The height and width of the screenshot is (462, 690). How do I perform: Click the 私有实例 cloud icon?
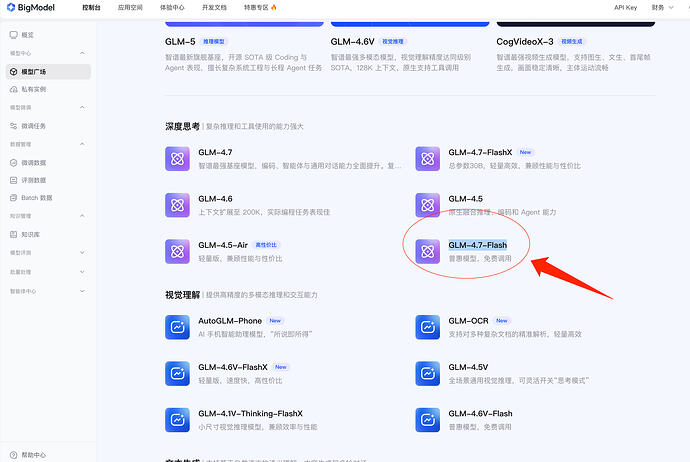(x=14, y=89)
